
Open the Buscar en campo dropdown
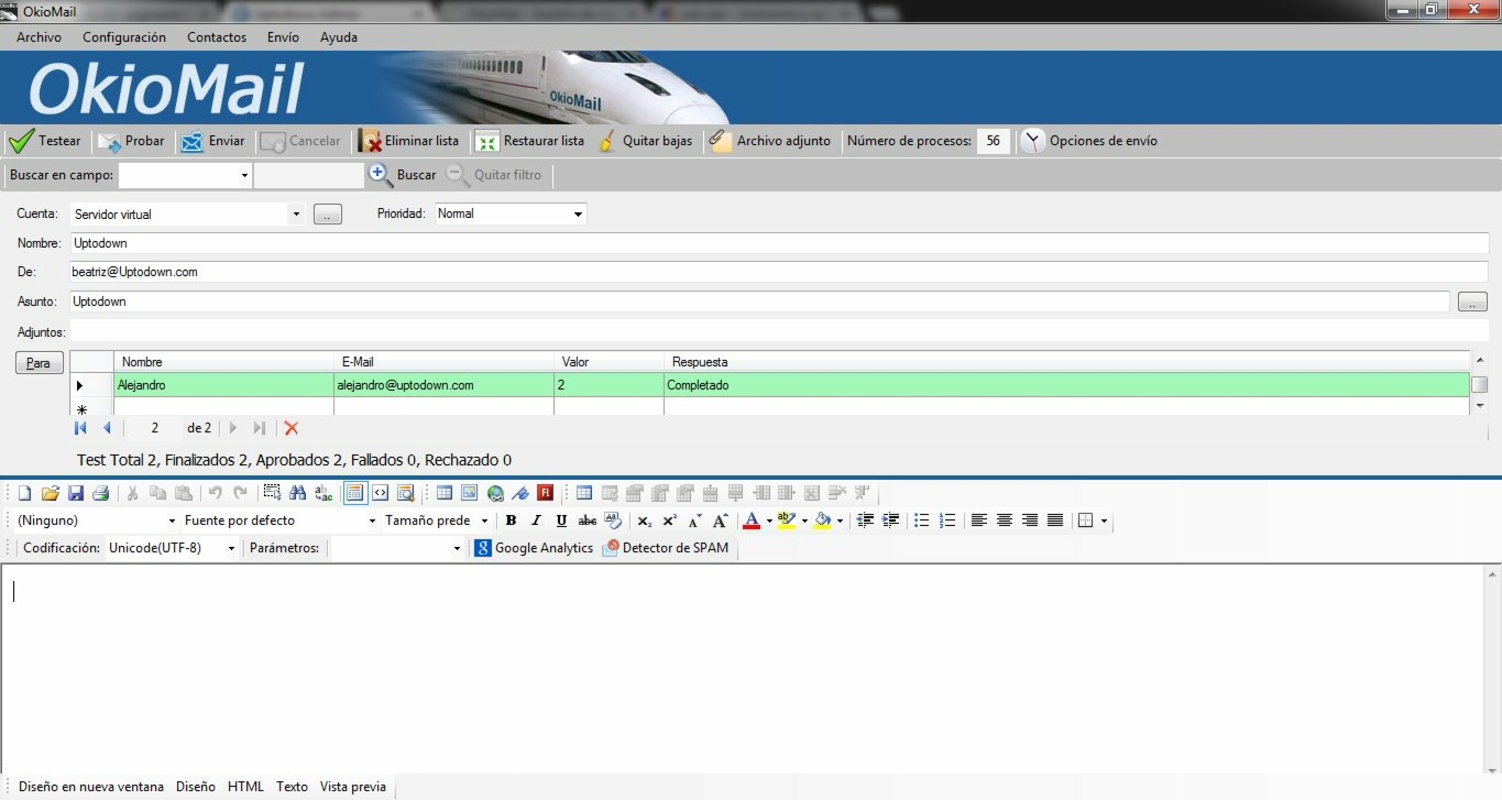coord(185,175)
